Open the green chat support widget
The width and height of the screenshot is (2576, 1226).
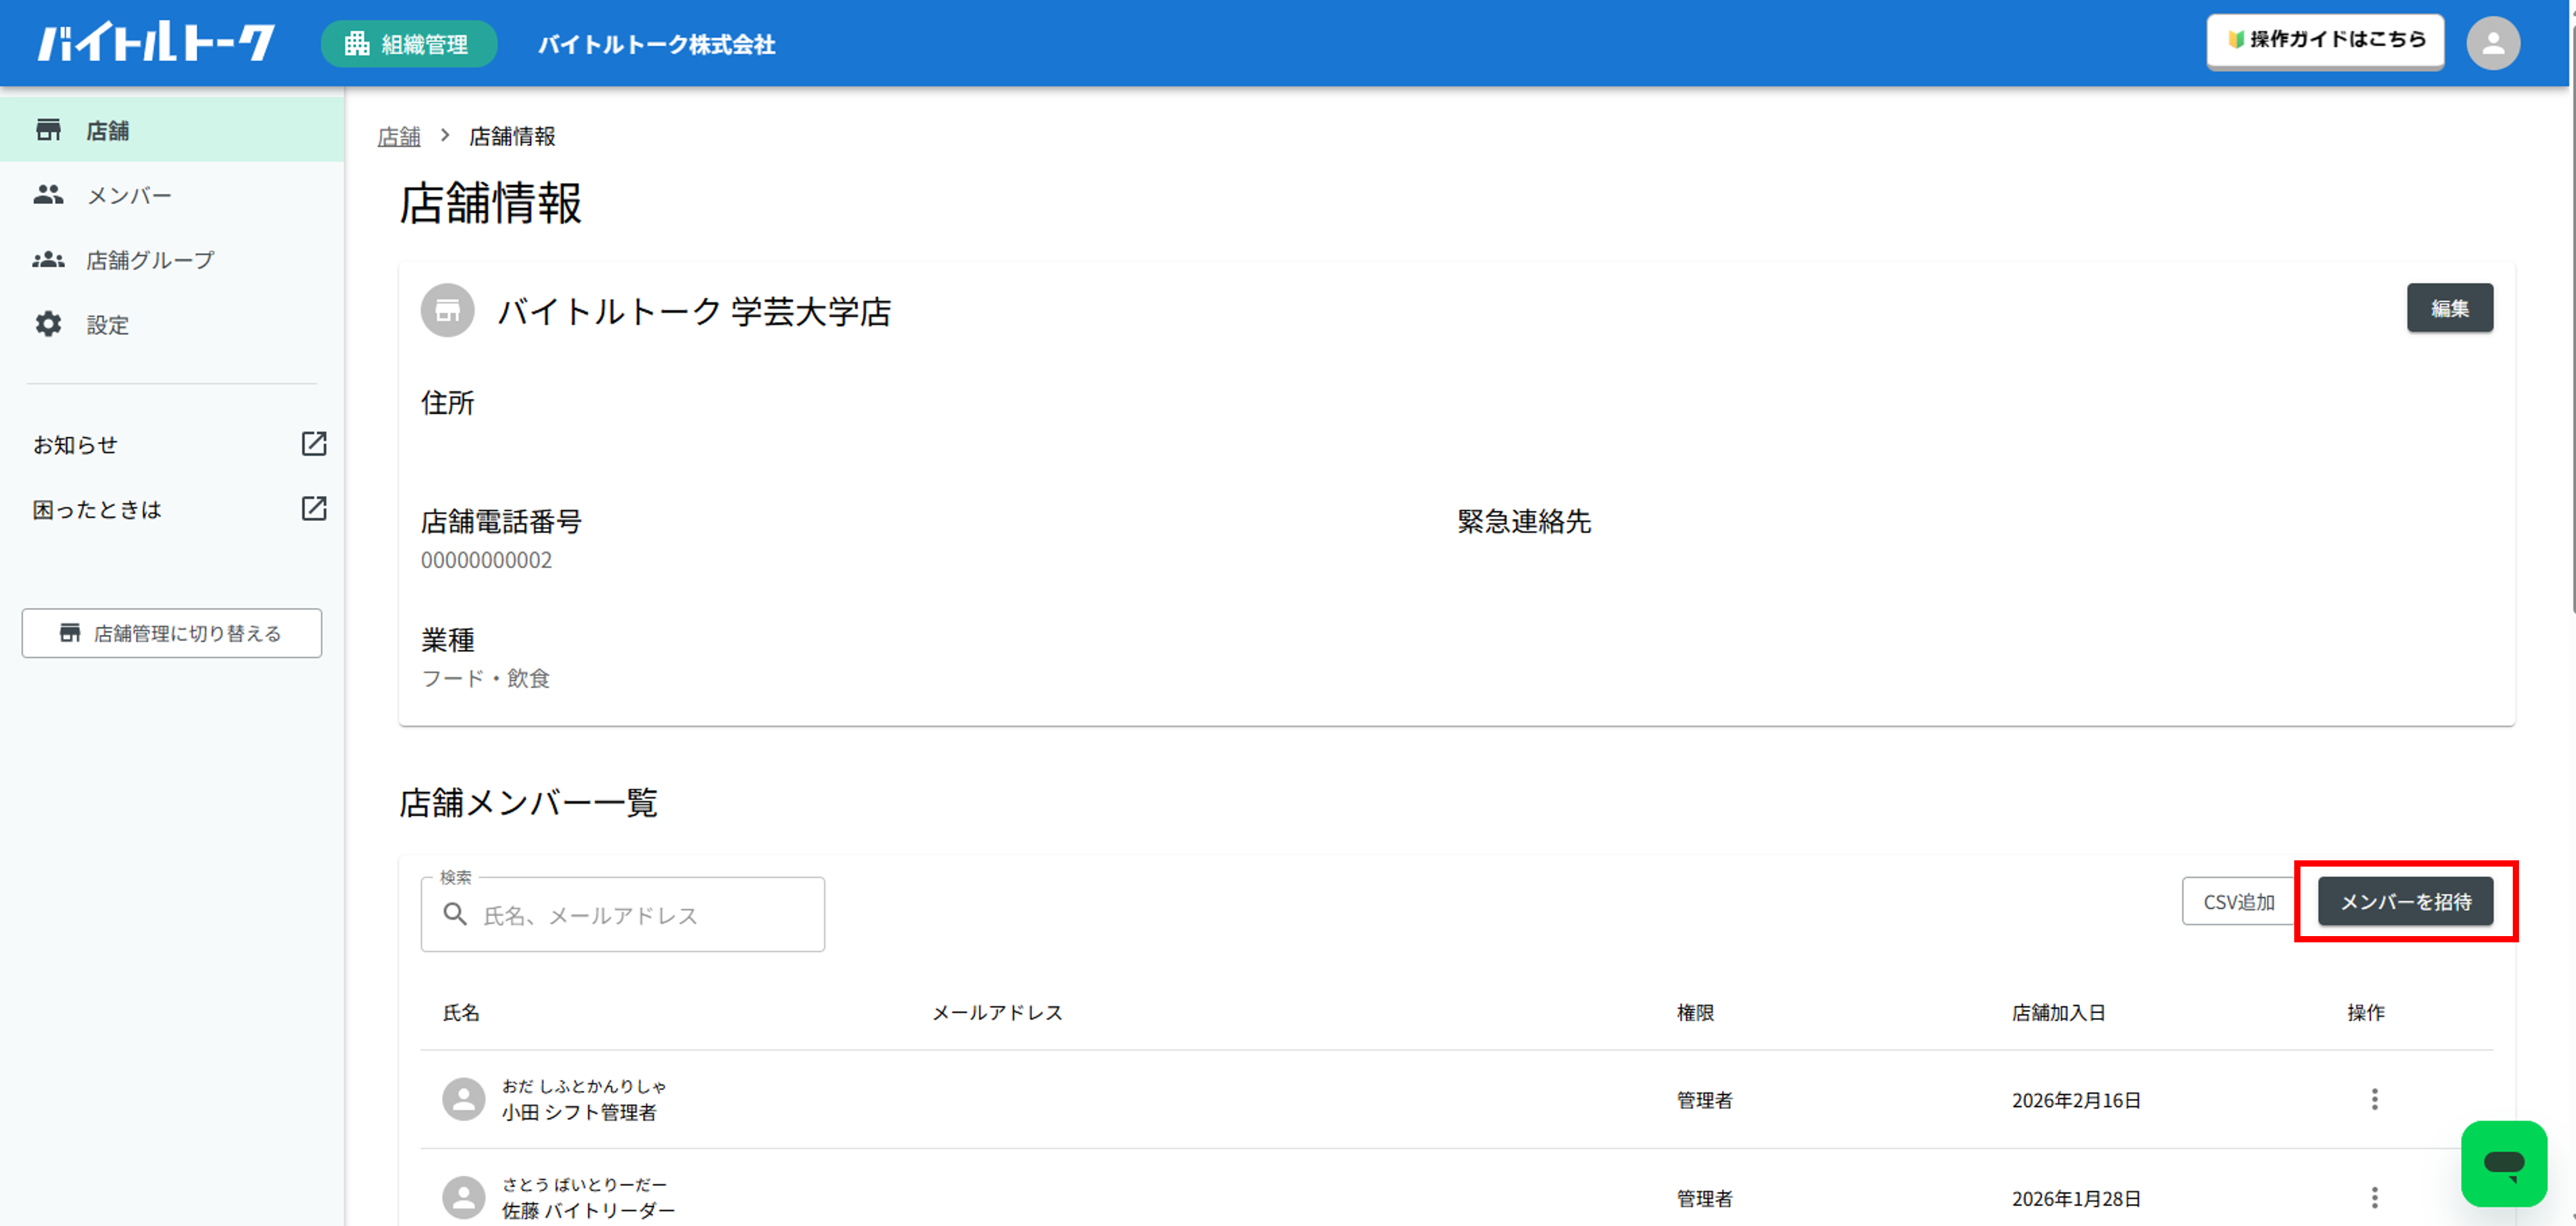pos(2503,1164)
